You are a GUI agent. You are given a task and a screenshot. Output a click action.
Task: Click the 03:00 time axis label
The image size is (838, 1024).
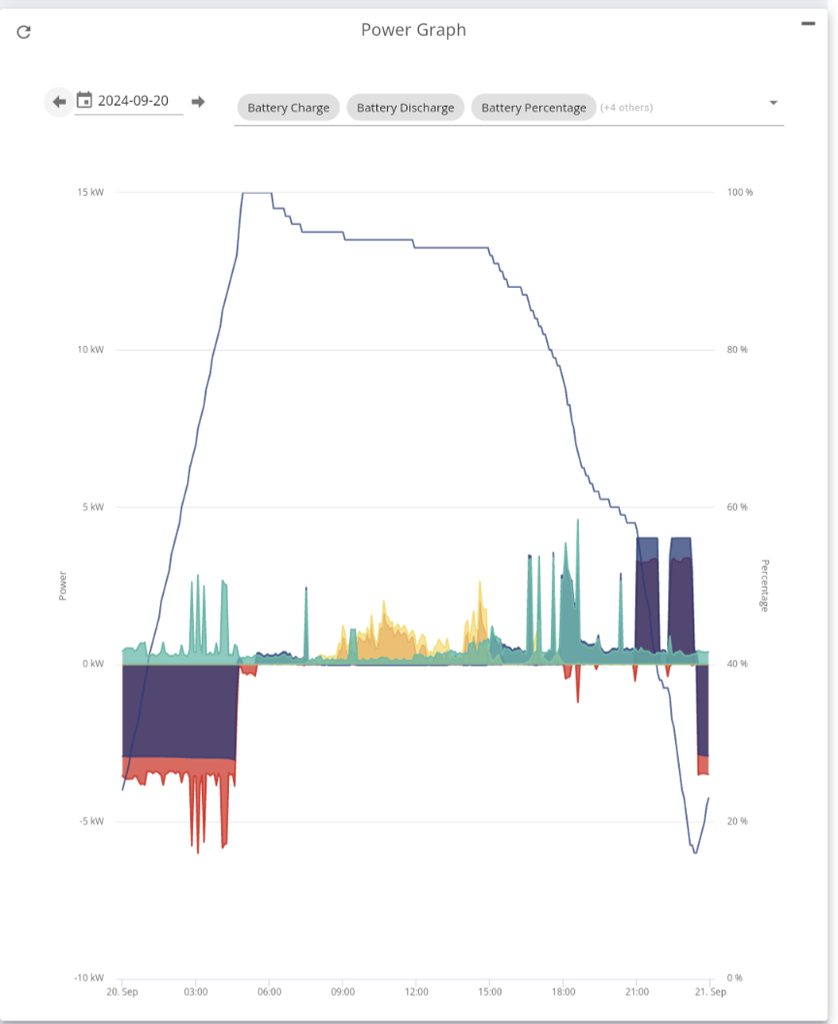pos(196,992)
